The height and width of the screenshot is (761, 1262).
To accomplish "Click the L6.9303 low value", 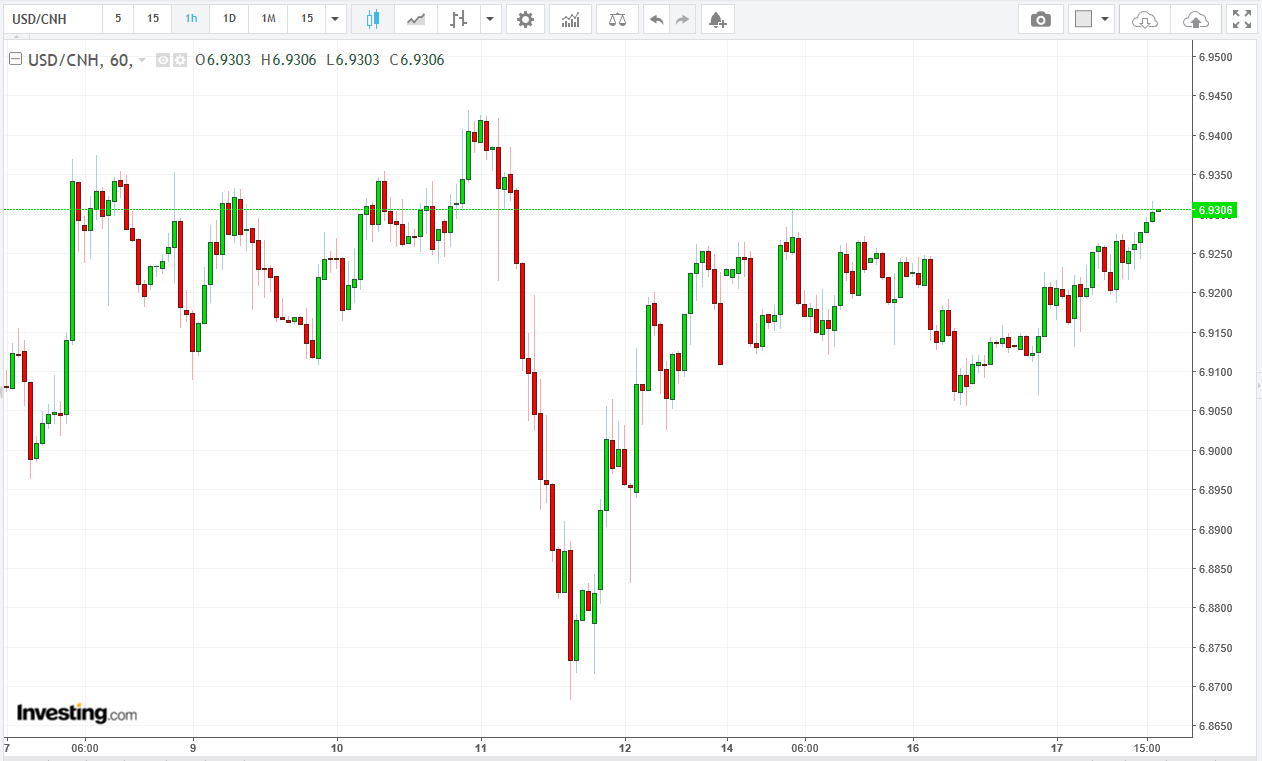I will point(352,60).
